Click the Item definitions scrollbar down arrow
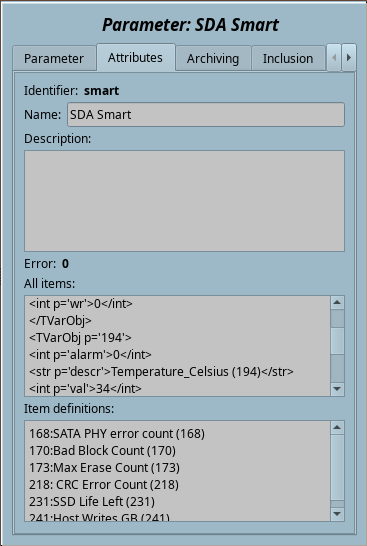367x546 pixels. (x=337, y=514)
